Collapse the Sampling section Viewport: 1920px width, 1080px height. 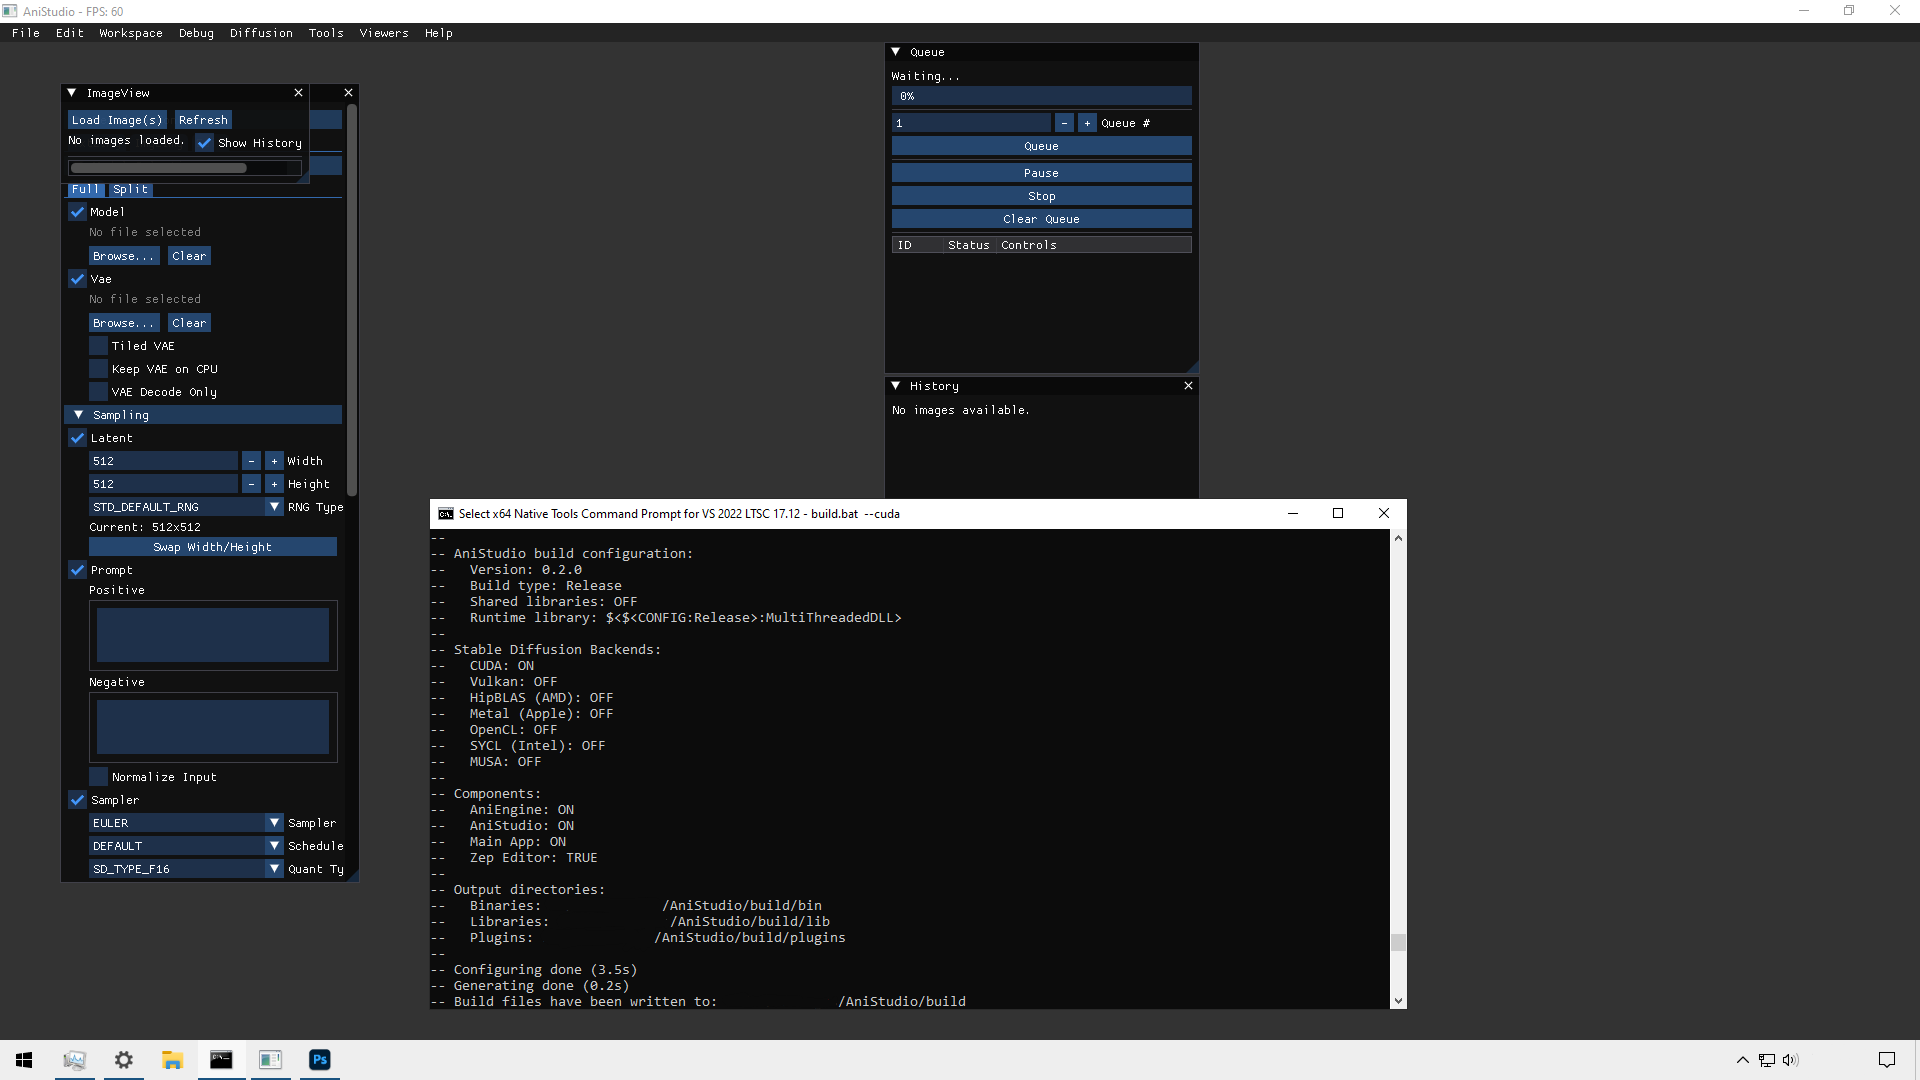pos(78,415)
